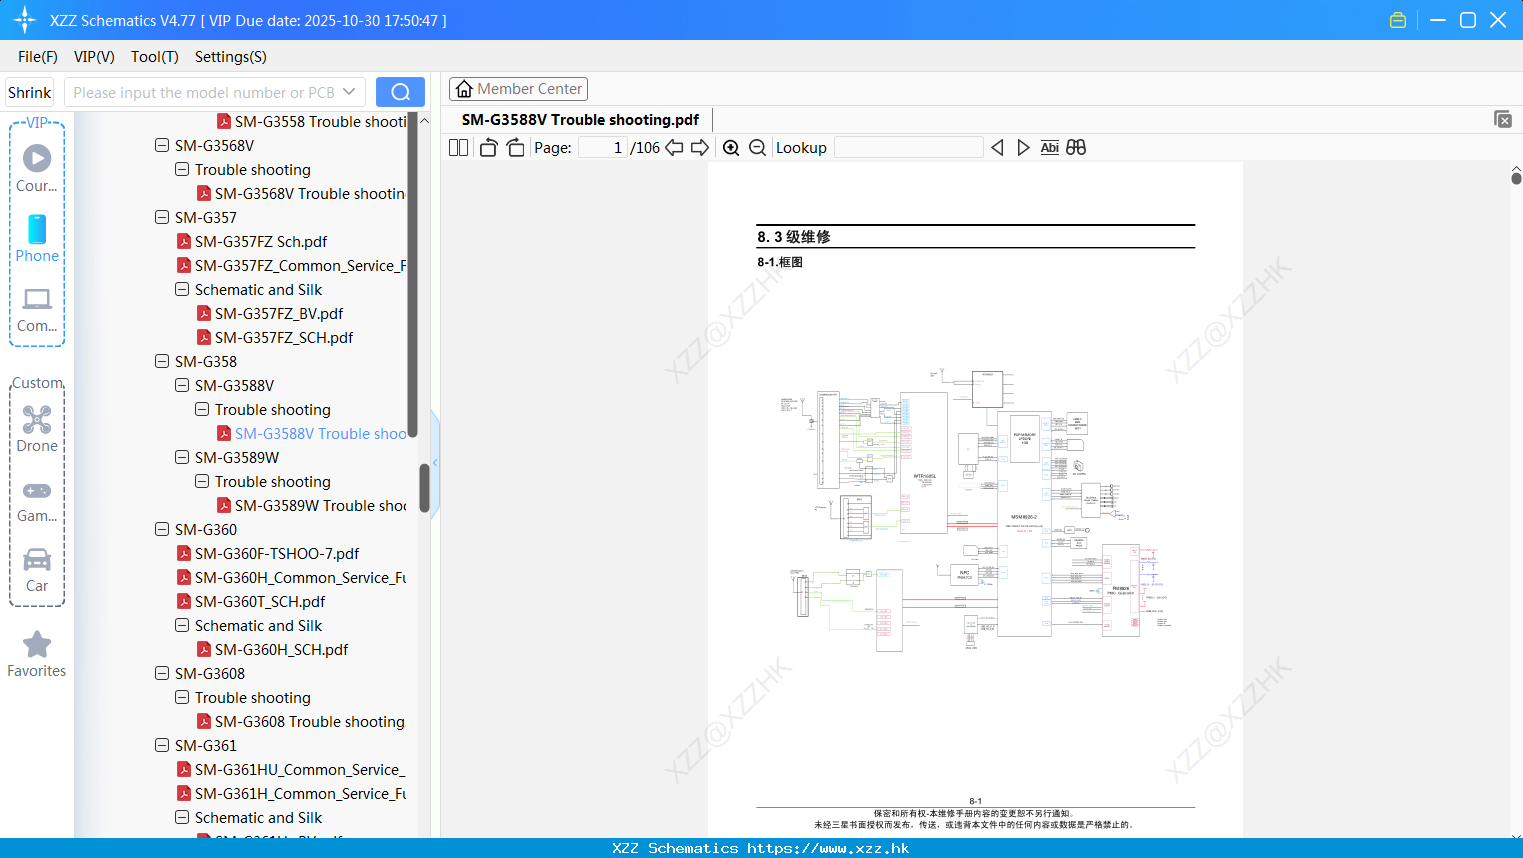Viewport: 1523px width, 858px height.
Task: Collapse Schematic and Silk under SM-G357
Action: point(182,289)
